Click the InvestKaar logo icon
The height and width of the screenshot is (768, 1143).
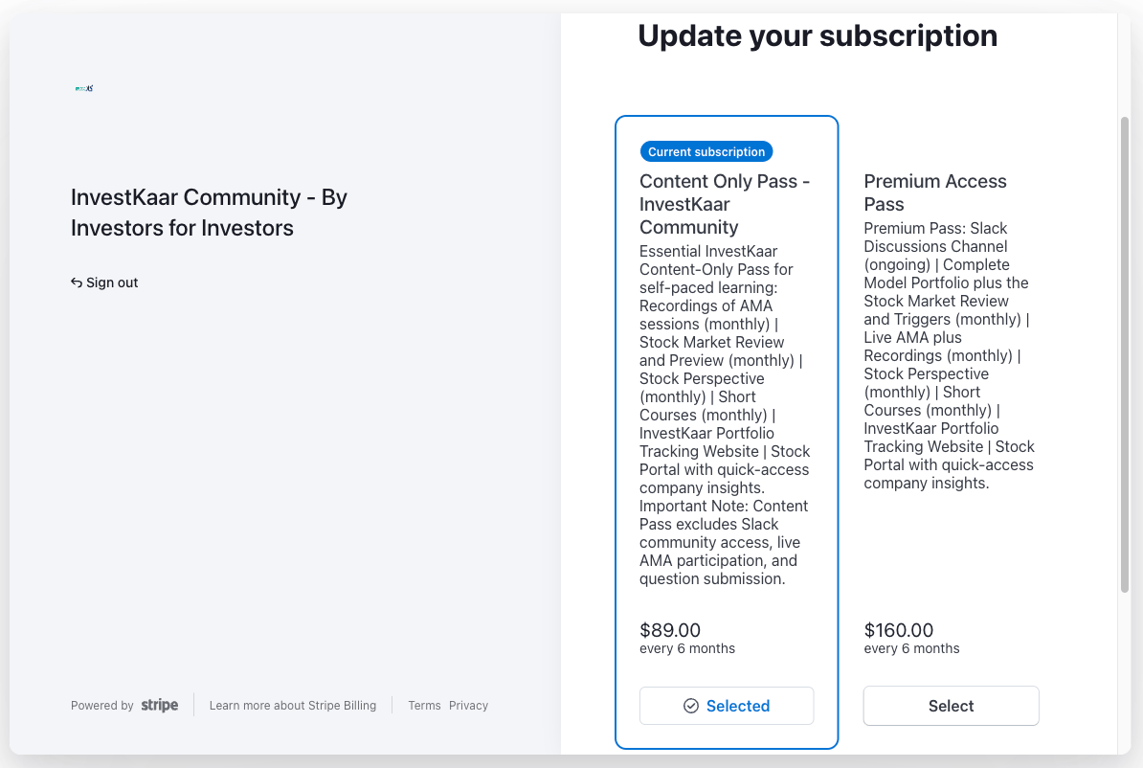[x=84, y=88]
